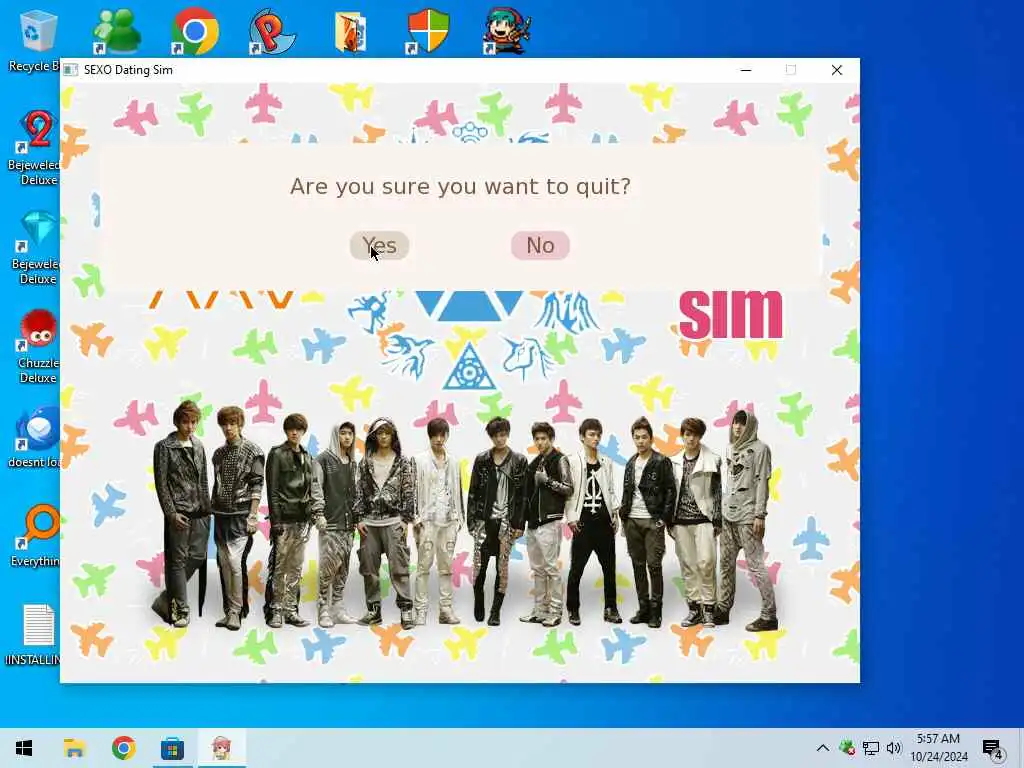Click No to stay in game
Image resolution: width=1024 pixels, height=768 pixels.
pos(540,246)
